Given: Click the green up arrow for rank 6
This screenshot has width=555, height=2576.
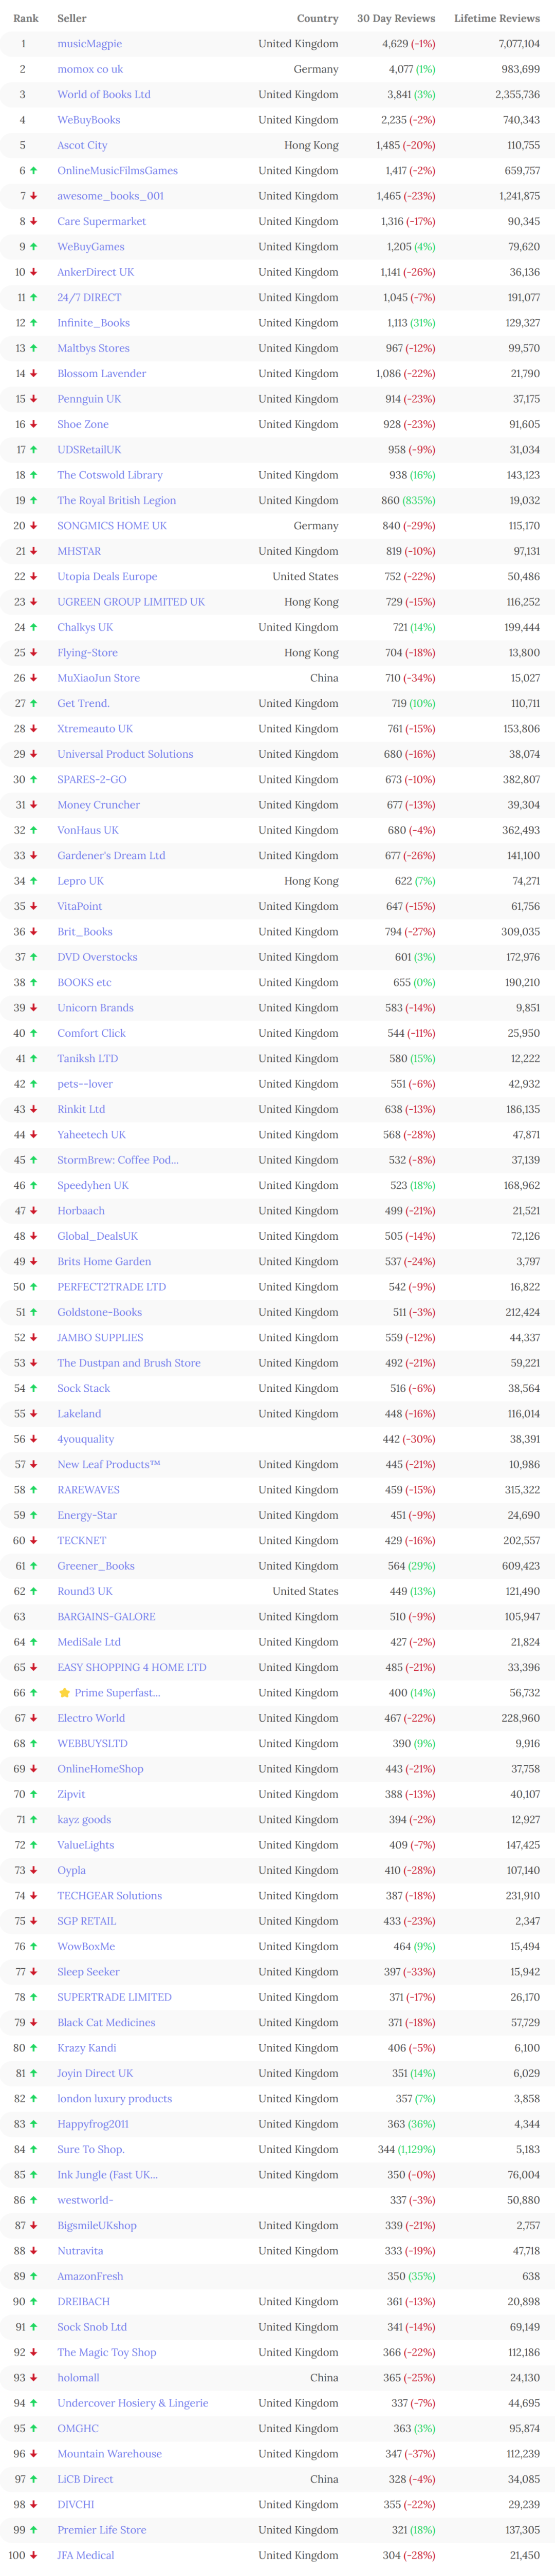Looking at the screenshot, I should pyautogui.click(x=33, y=171).
